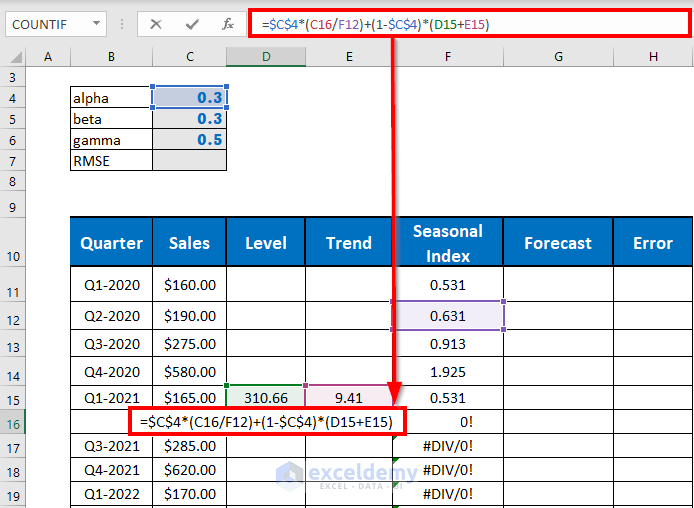Select the gamma value cell 0.5
Screen dimensions: 694x508
190,140
